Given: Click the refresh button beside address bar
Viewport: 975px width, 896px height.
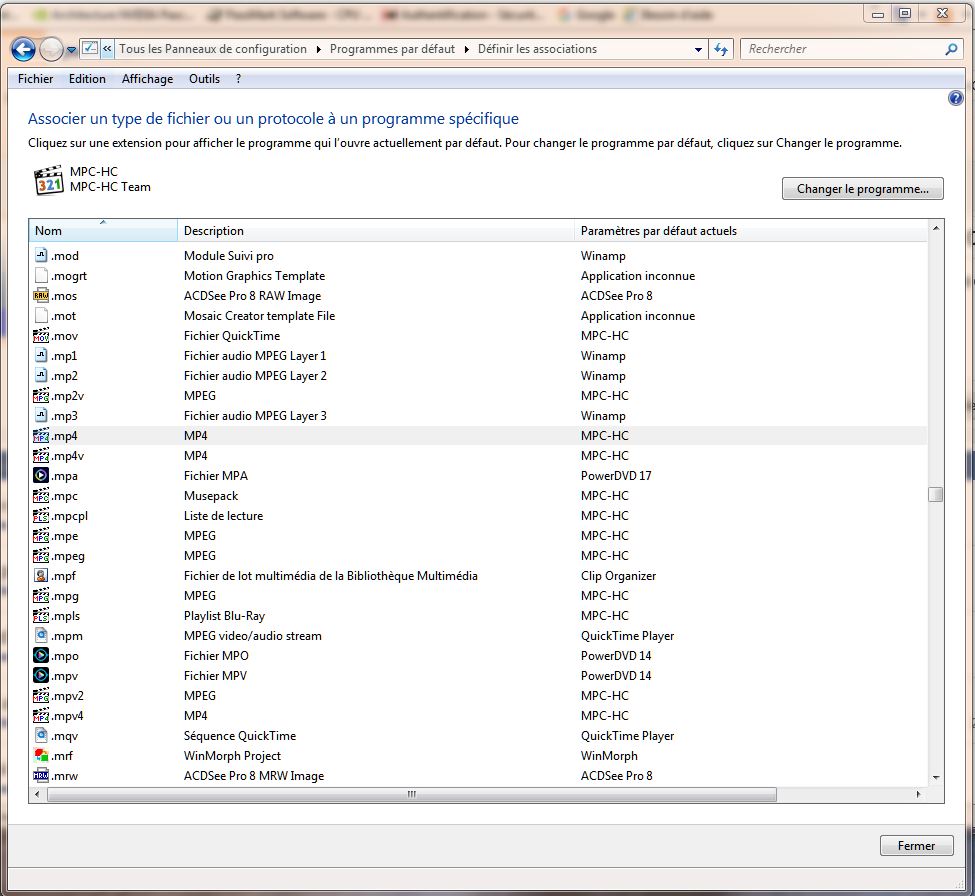Looking at the screenshot, I should [722, 49].
